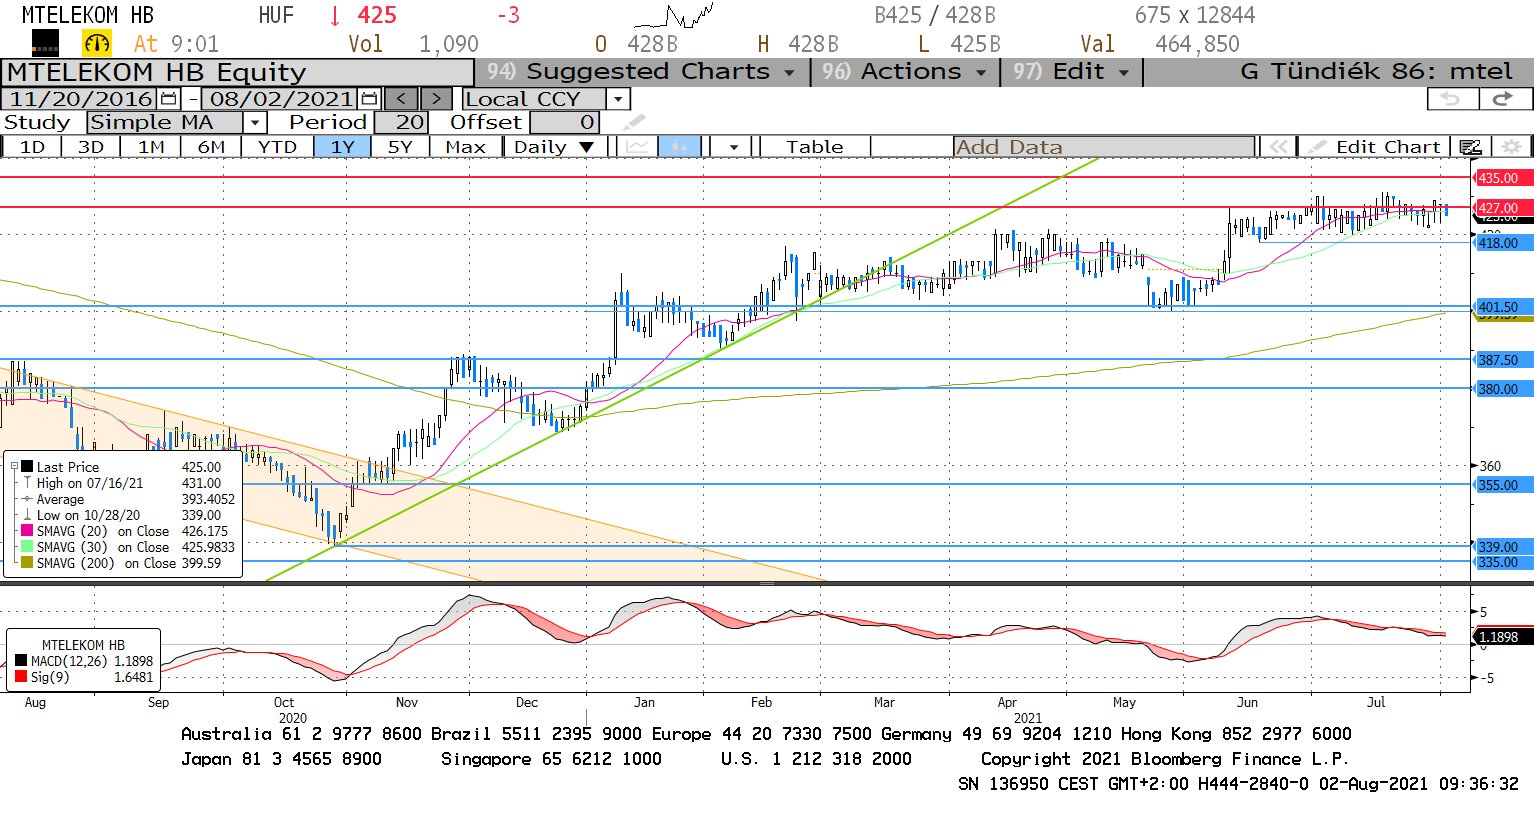Click the SMAVG (30) green color swatch
This screenshot has width=1534, height=813.
point(27,547)
